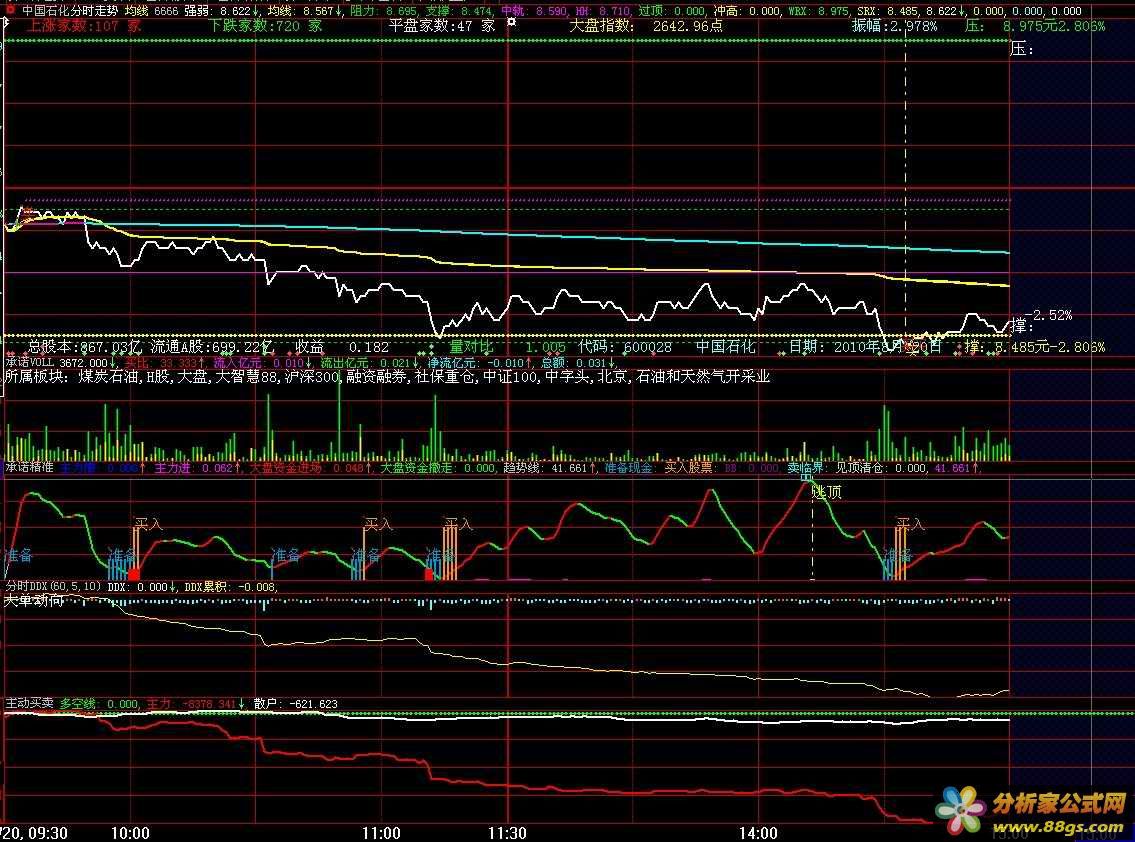Click the 日期: 2010年8月20日 label
Image resolution: width=1135 pixels, height=842 pixels.
[864, 347]
